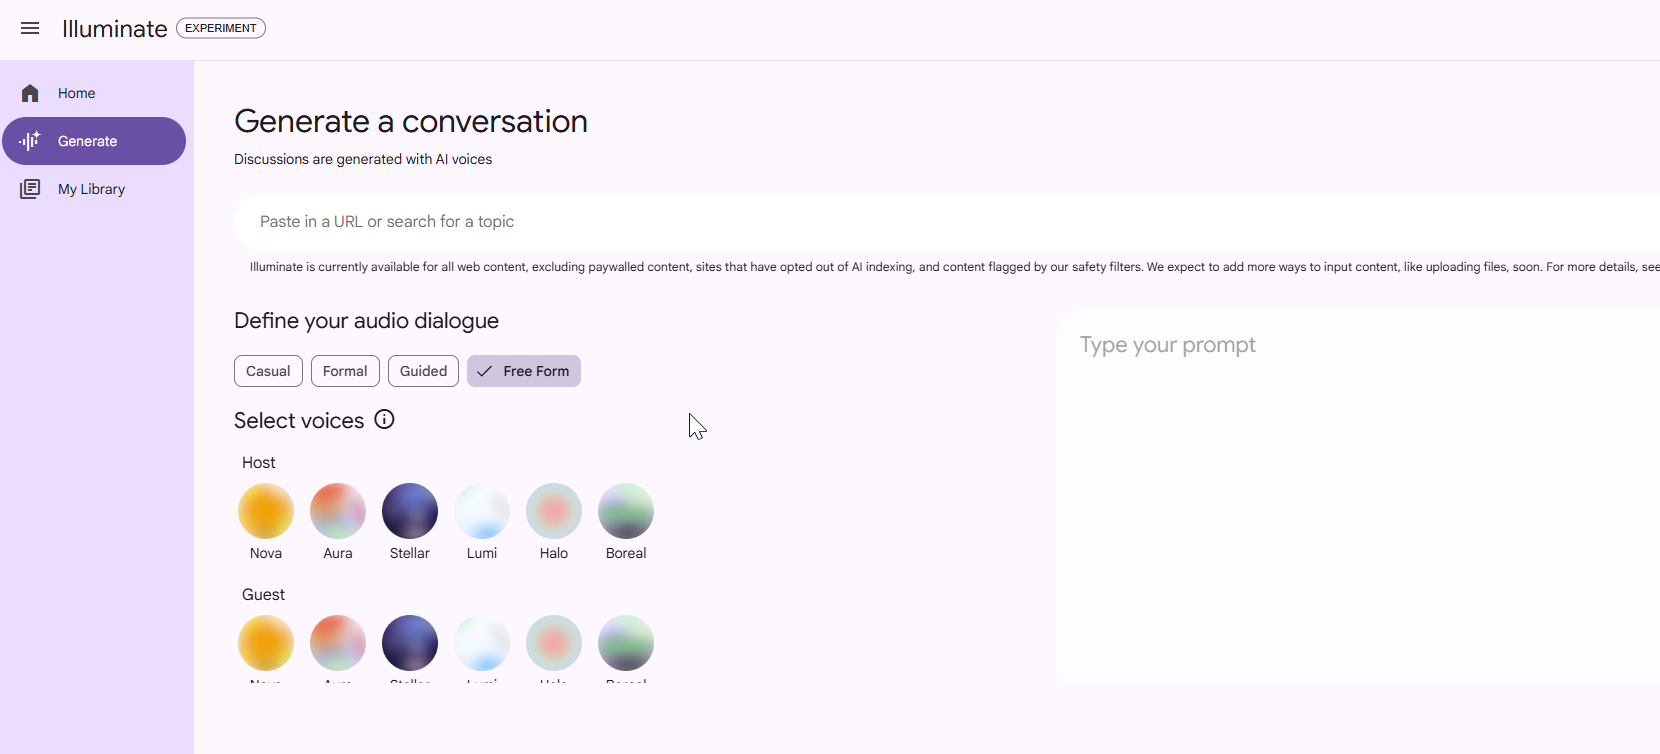Screen dimensions: 1660x754
Task: Pick the dark blue Stellar Guest voice
Action: [410, 643]
